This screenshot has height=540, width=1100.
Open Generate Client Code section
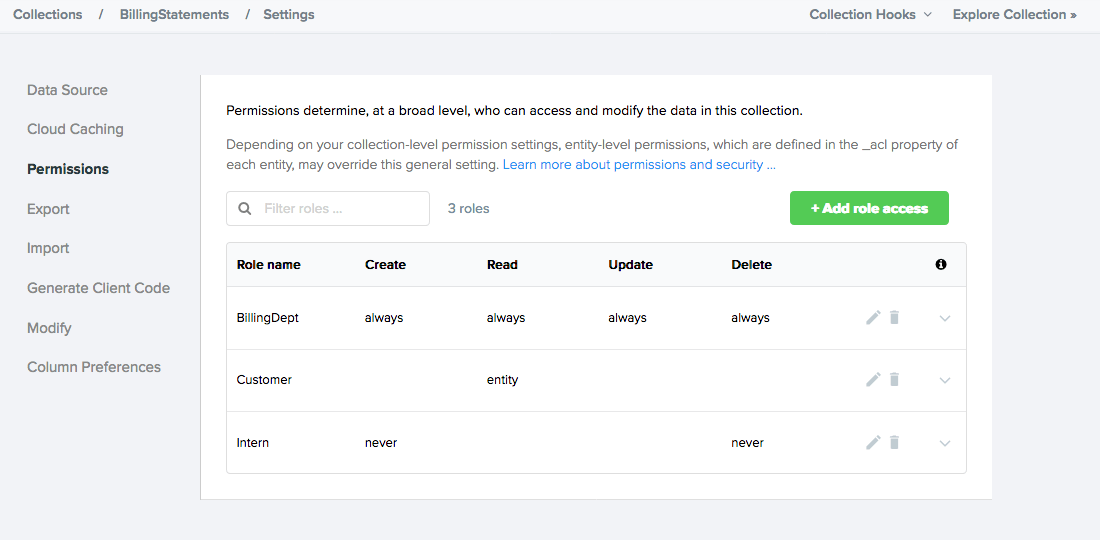(x=98, y=288)
